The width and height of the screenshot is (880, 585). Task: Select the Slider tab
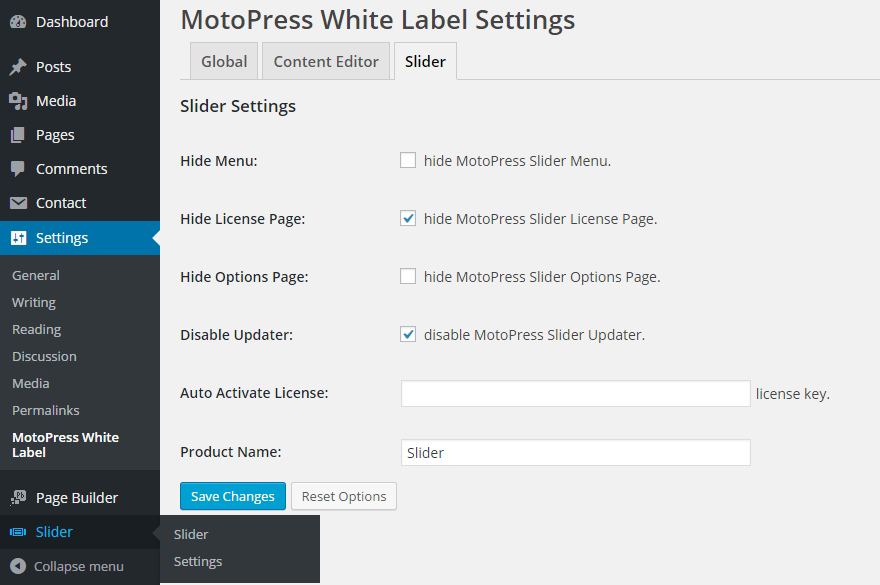[x=425, y=61]
